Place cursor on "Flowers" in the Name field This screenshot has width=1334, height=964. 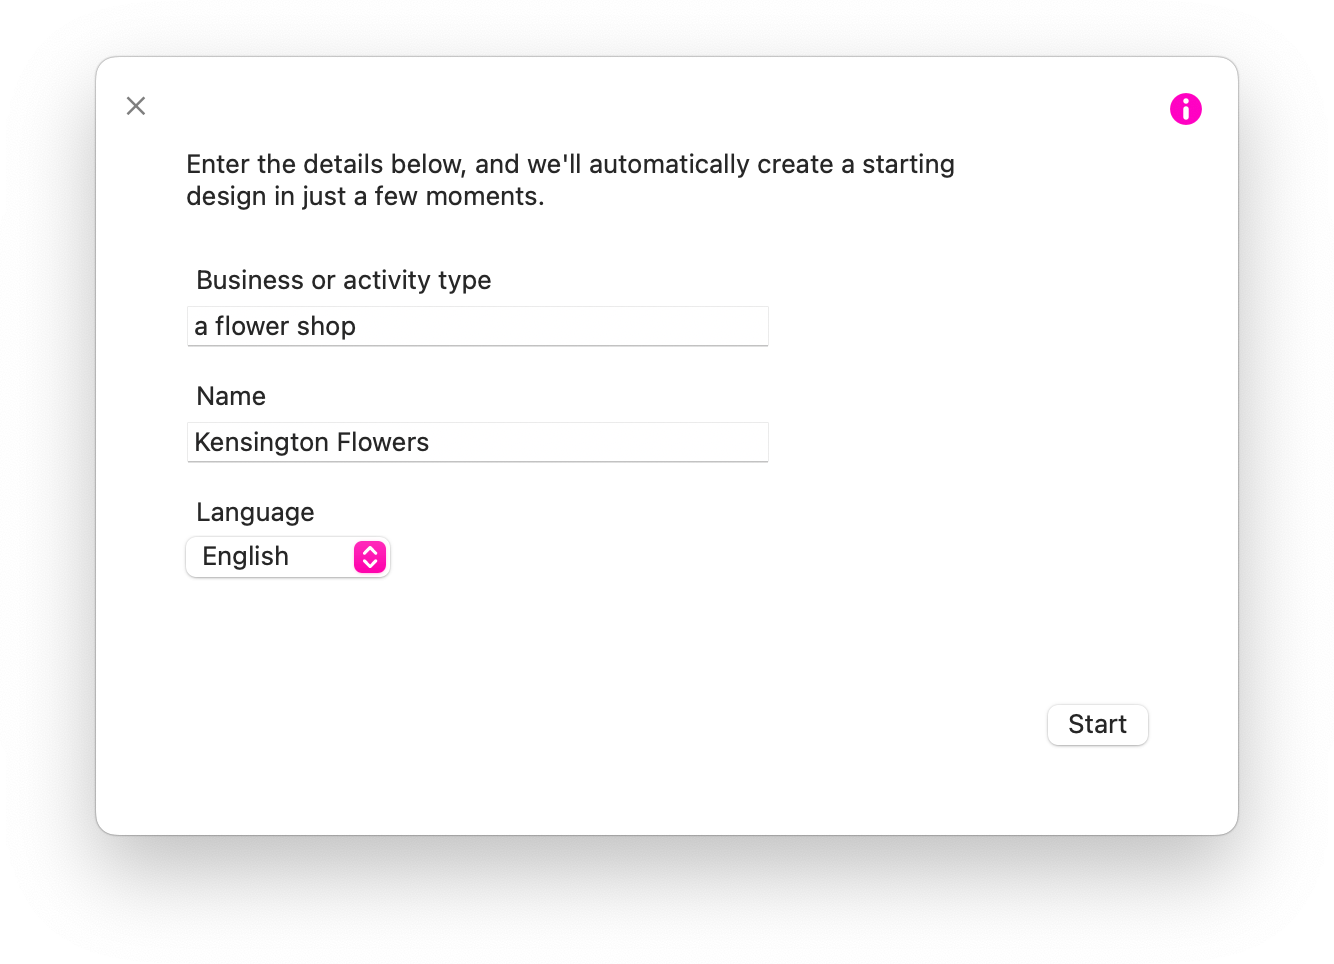coord(383,443)
